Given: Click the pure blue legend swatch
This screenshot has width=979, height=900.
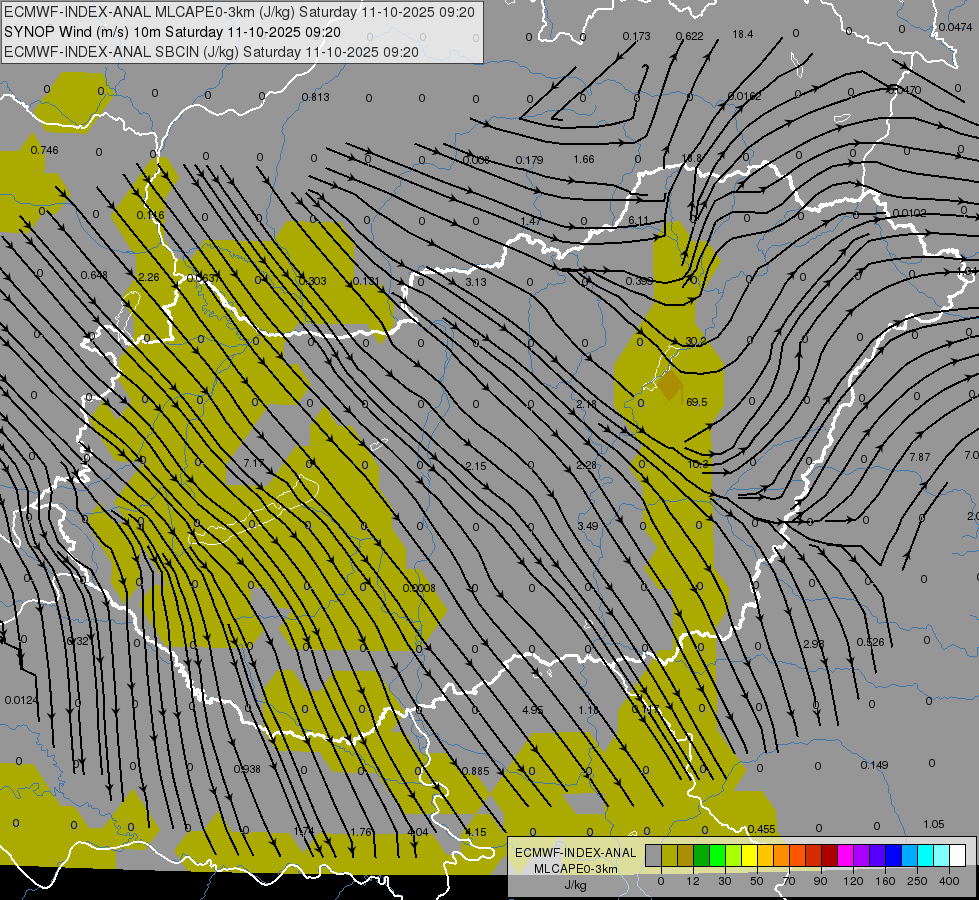Looking at the screenshot, I should (x=893, y=856).
